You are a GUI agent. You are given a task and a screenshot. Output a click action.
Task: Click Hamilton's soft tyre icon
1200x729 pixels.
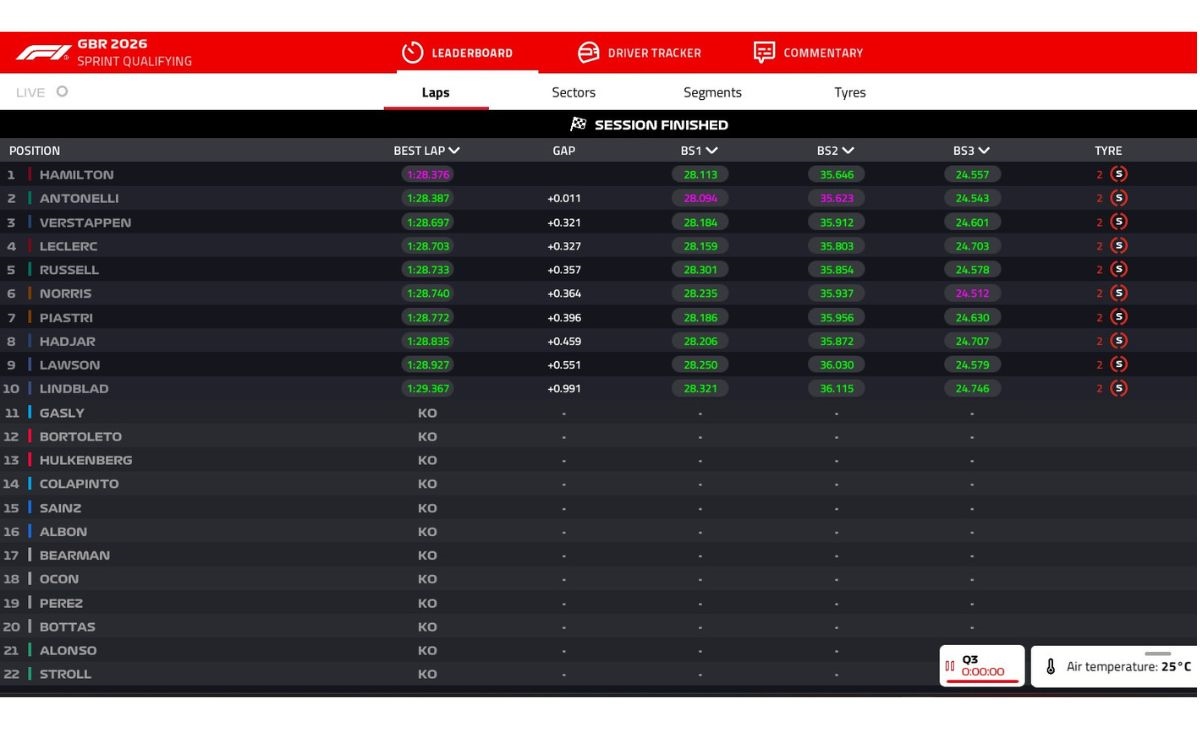[1119, 174]
